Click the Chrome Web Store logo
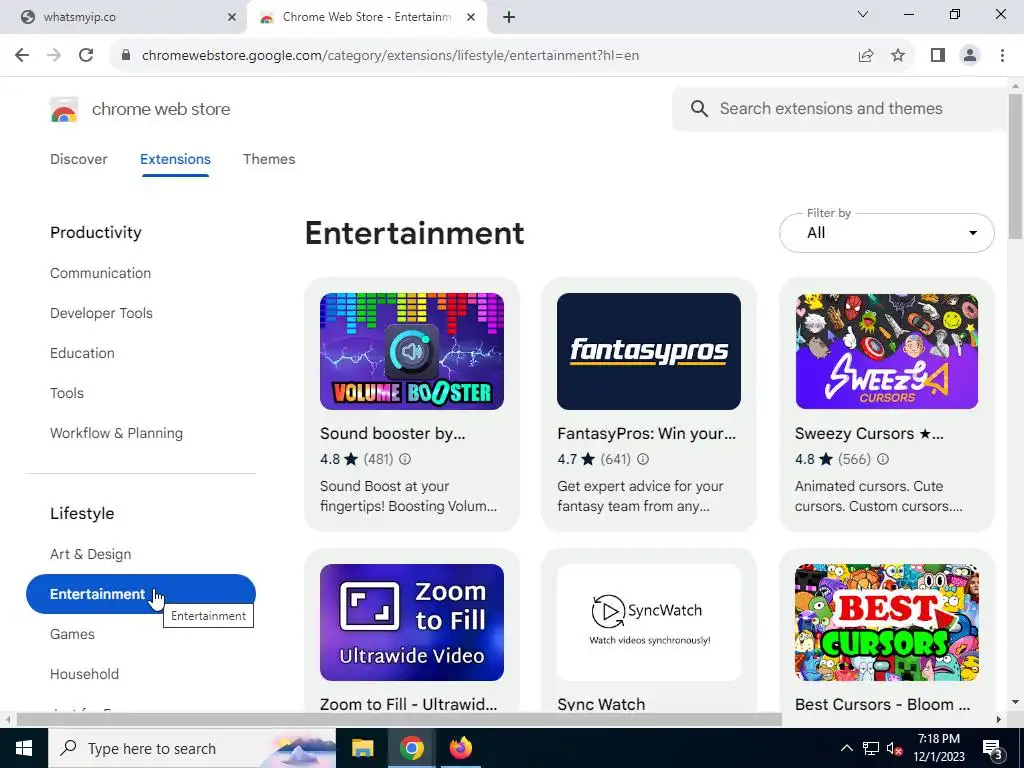This screenshot has height=768, width=1024. coord(64,110)
